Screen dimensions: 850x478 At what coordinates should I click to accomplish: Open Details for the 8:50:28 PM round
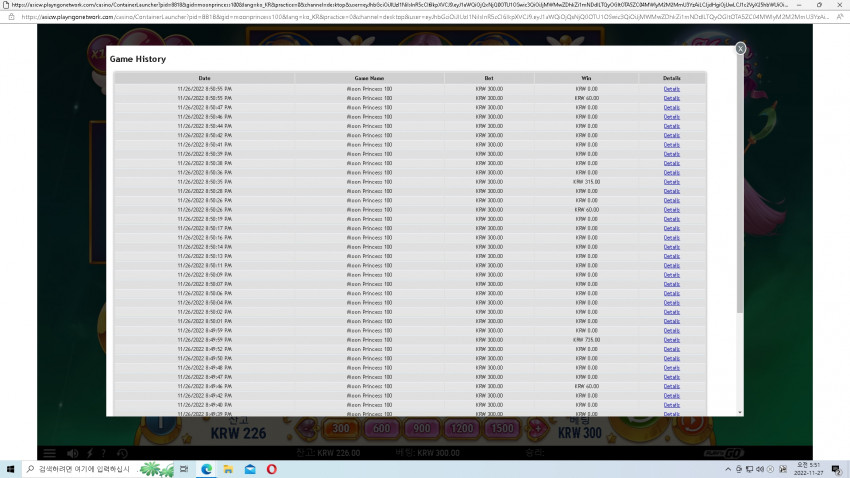click(671, 191)
